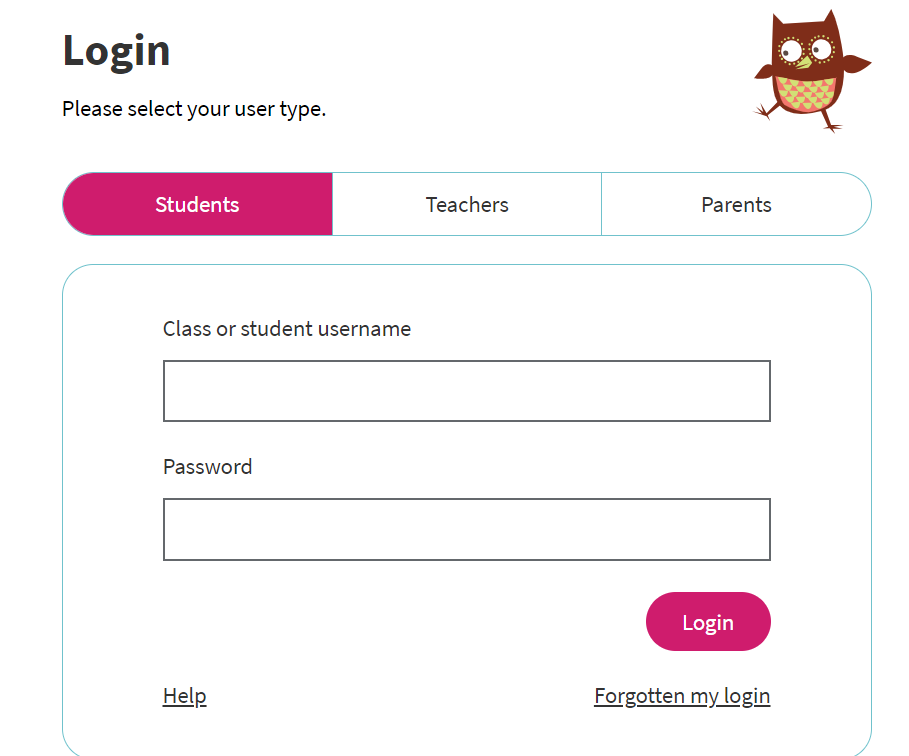Click the owl's outstretched right wing
Image resolution: width=909 pixels, height=756 pixels.
coord(856,63)
